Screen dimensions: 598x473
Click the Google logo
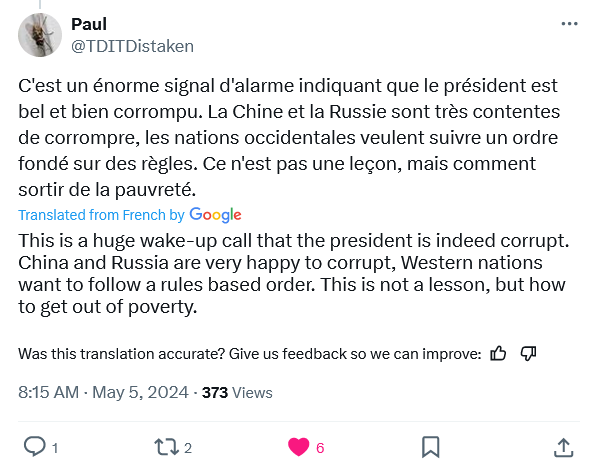point(215,215)
